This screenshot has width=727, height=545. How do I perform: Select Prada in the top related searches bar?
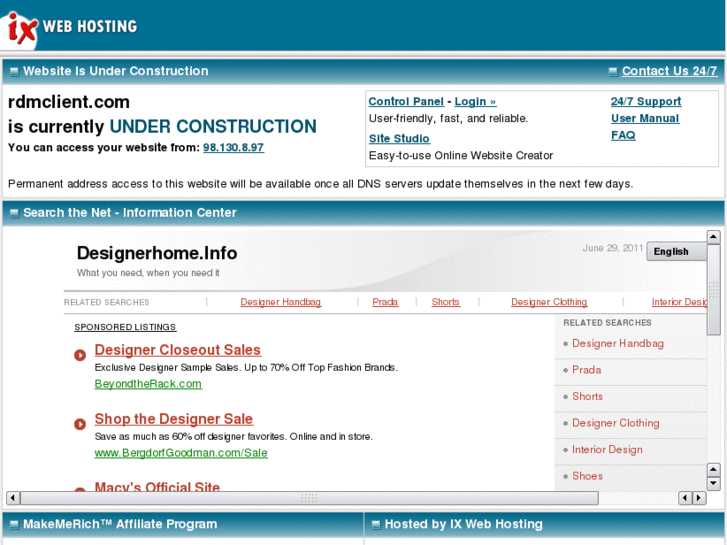point(385,302)
